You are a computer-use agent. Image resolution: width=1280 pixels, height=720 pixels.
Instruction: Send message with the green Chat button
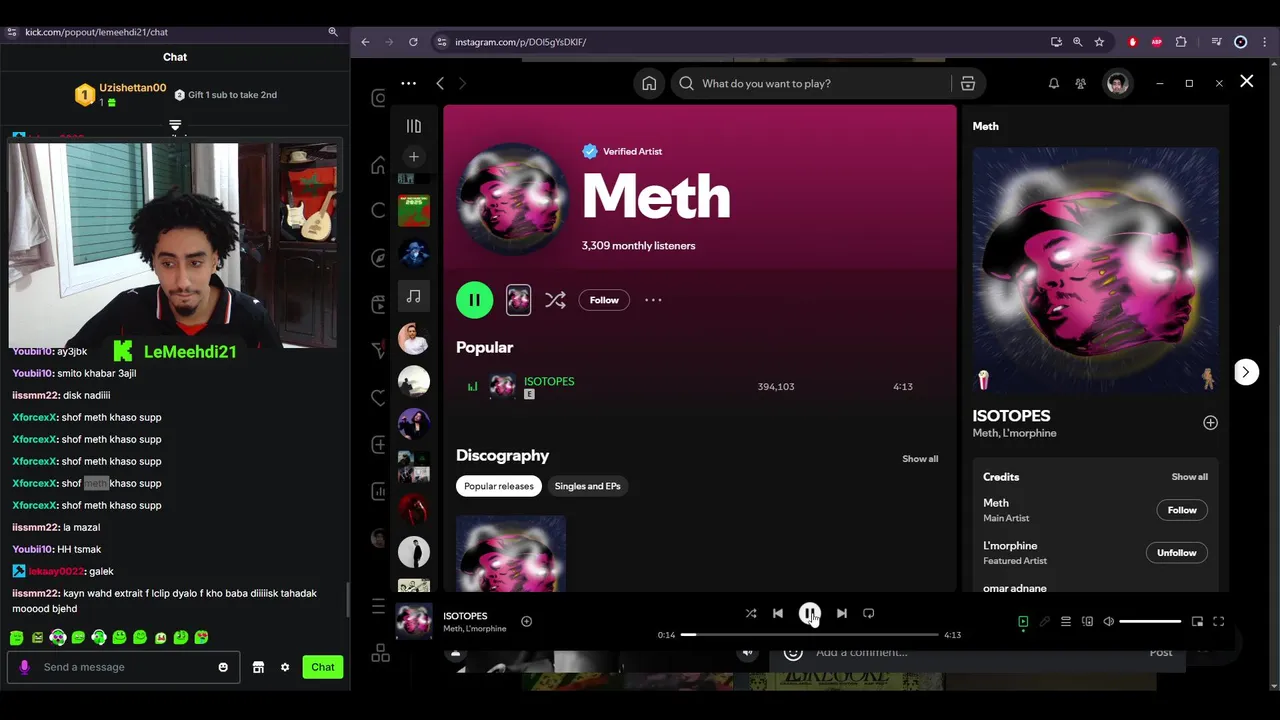click(x=322, y=667)
